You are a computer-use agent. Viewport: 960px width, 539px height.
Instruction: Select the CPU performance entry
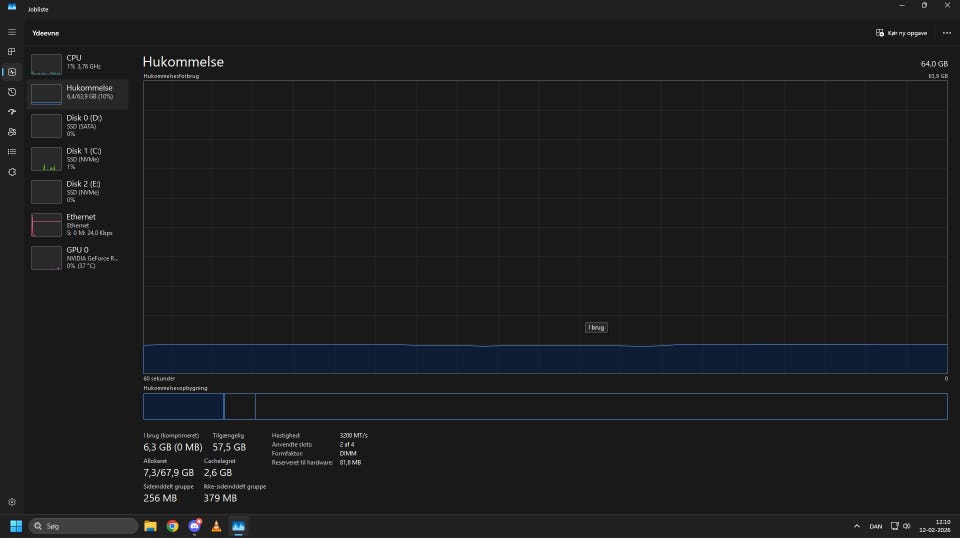[x=78, y=64]
